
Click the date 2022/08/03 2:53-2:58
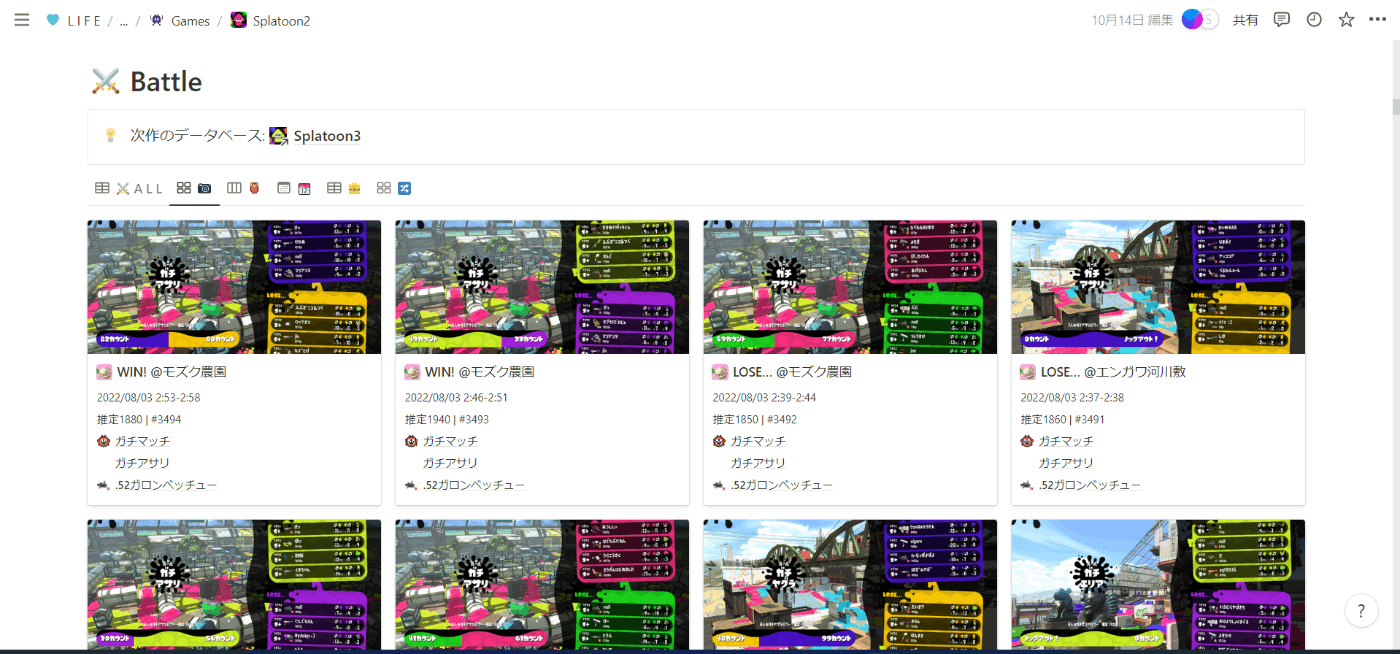point(148,397)
